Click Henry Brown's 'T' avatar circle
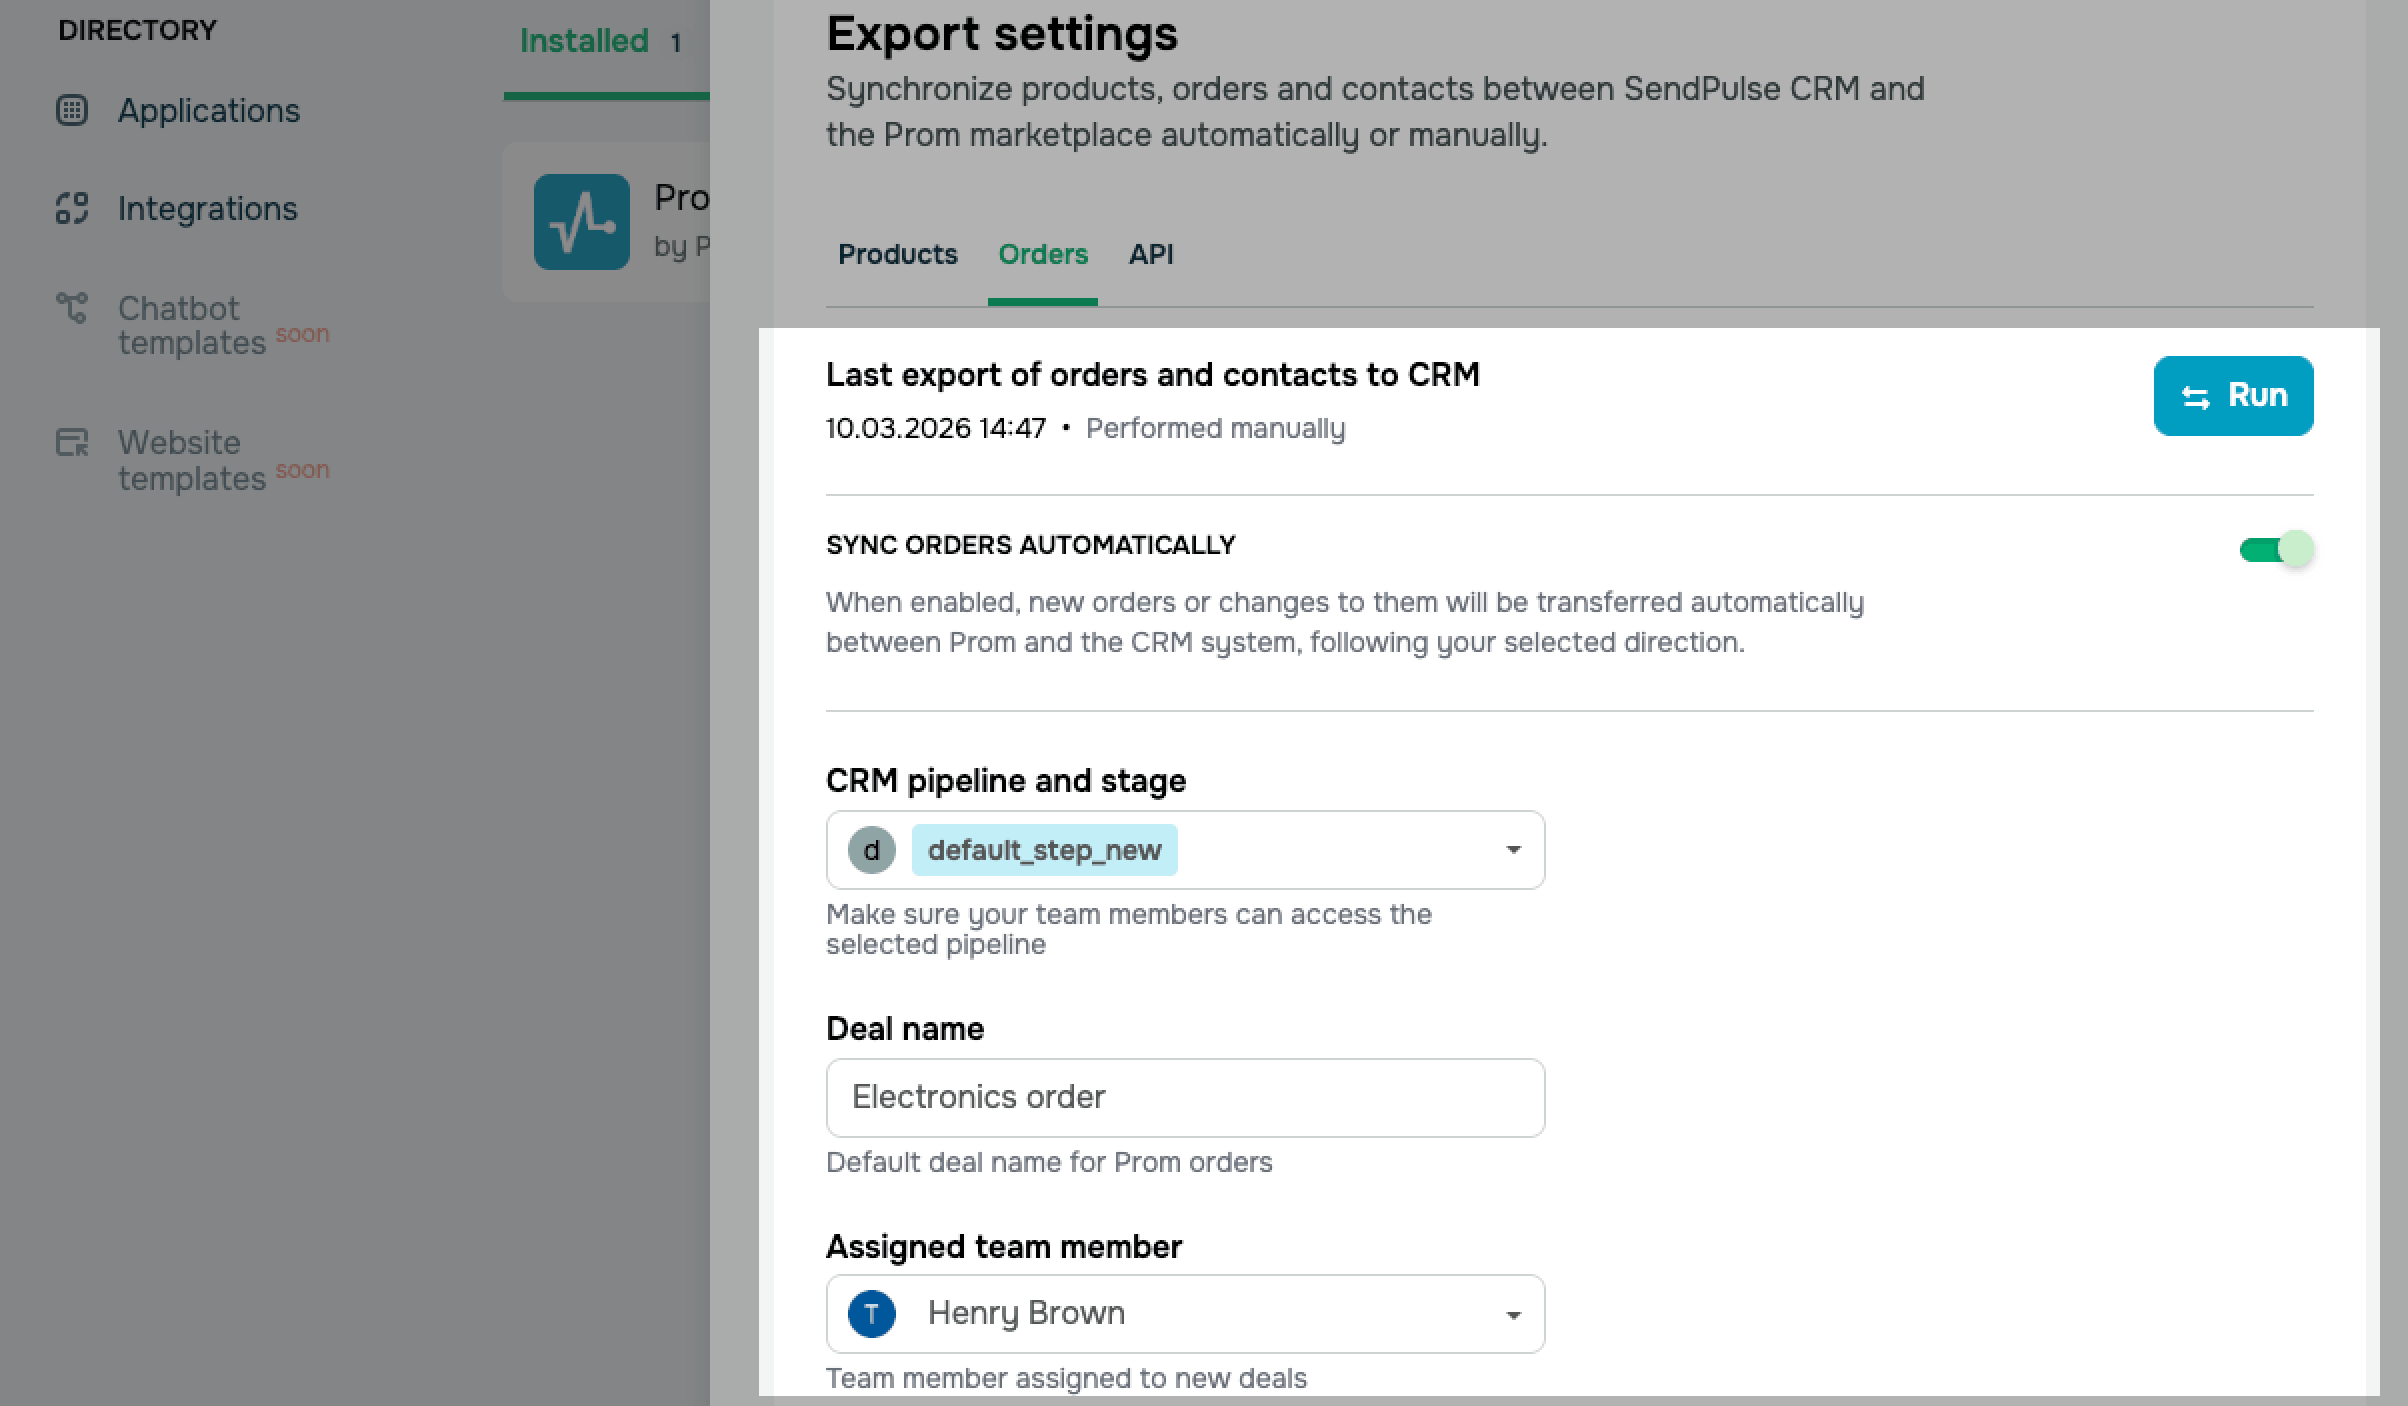Image resolution: width=2408 pixels, height=1406 pixels. coord(871,1313)
